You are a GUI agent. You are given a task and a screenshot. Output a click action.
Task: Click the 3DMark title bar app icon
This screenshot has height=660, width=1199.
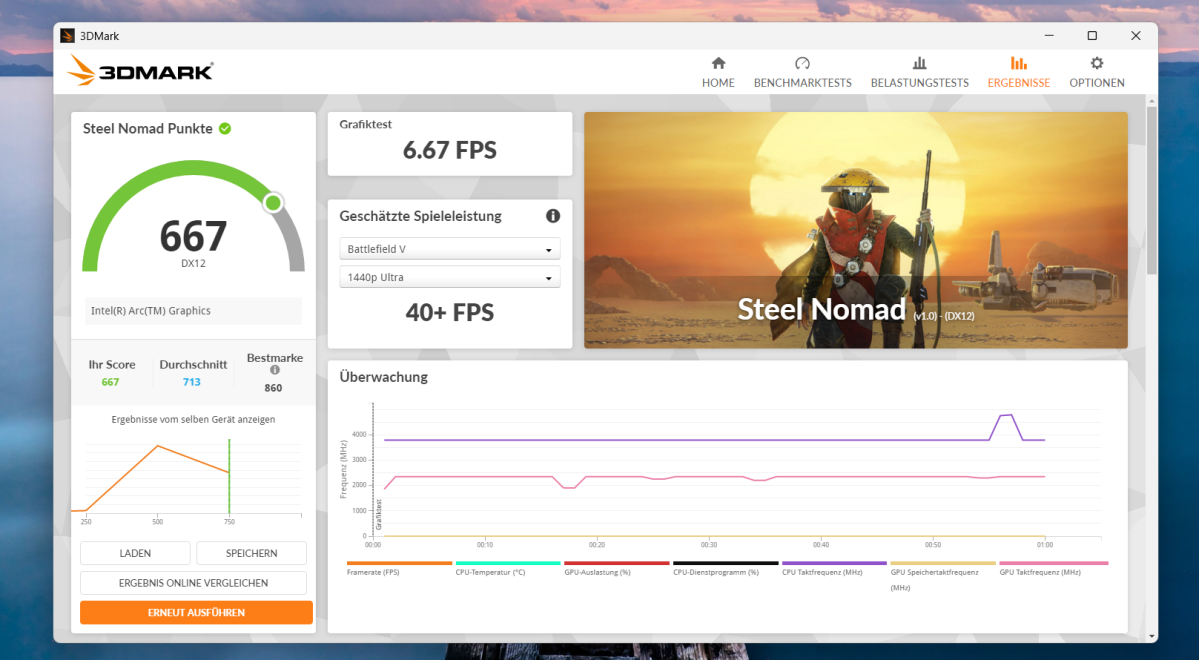click(67, 36)
